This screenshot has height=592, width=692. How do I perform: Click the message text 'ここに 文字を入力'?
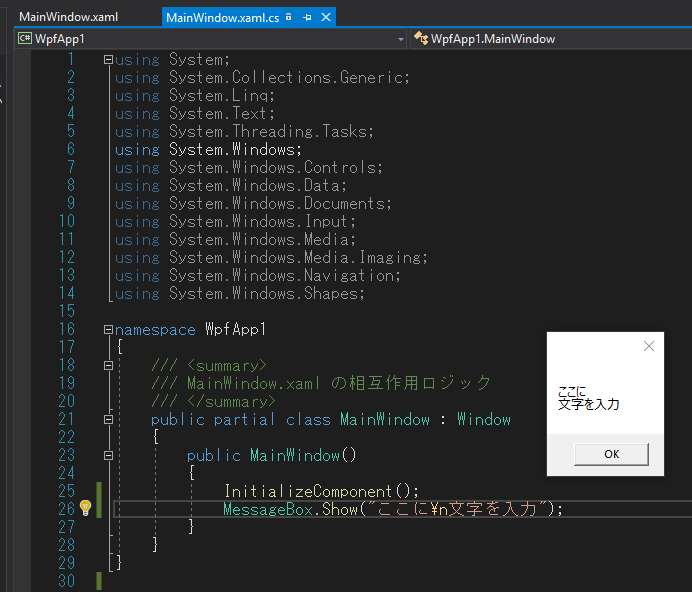coord(588,398)
